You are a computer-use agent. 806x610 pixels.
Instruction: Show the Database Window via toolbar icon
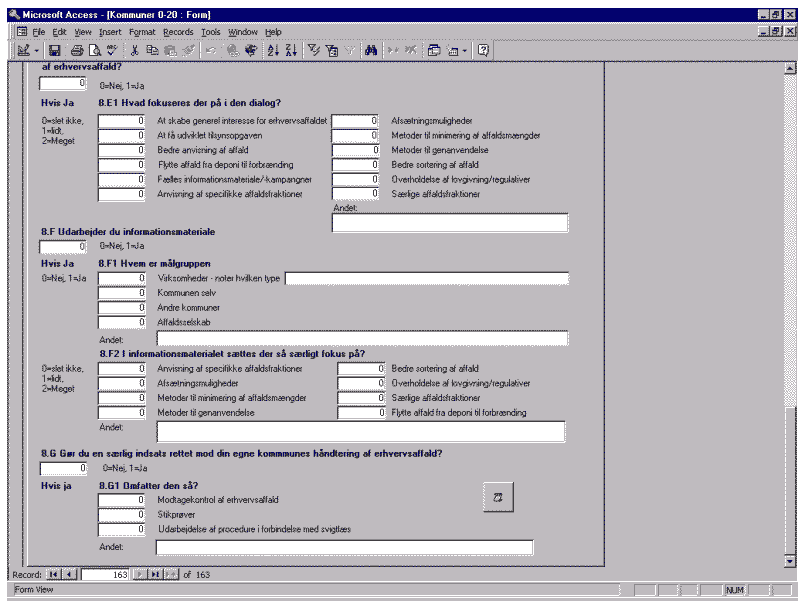[x=434, y=50]
